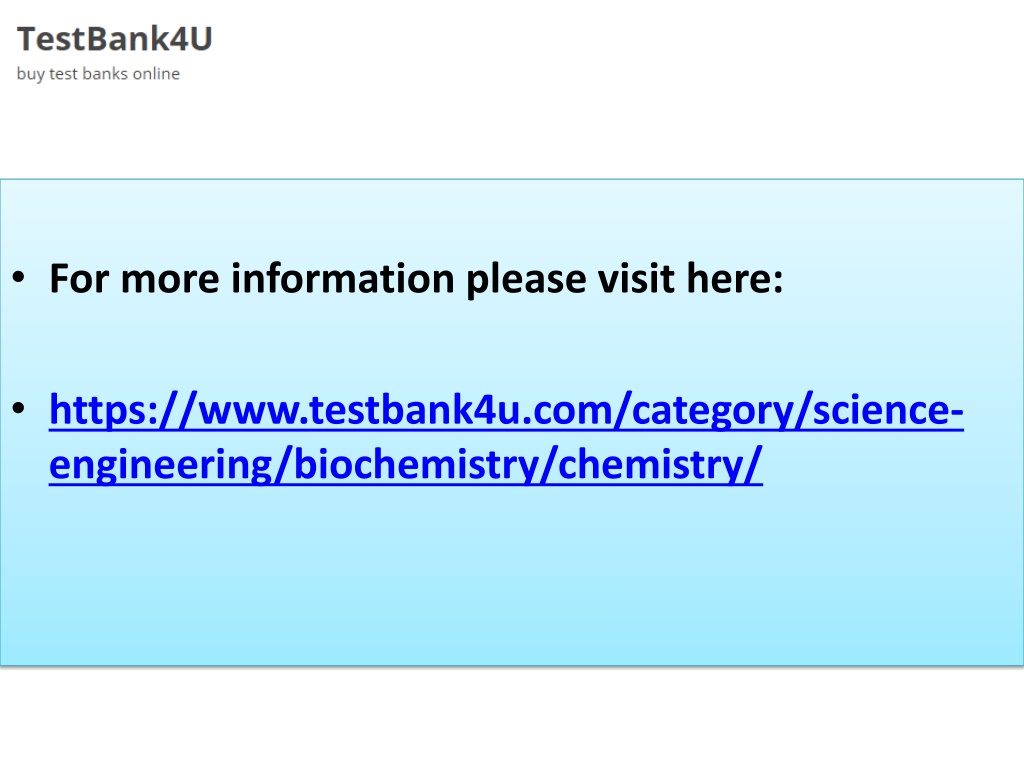Click the TestBank4U site title
1024x768 pixels.
(114, 39)
